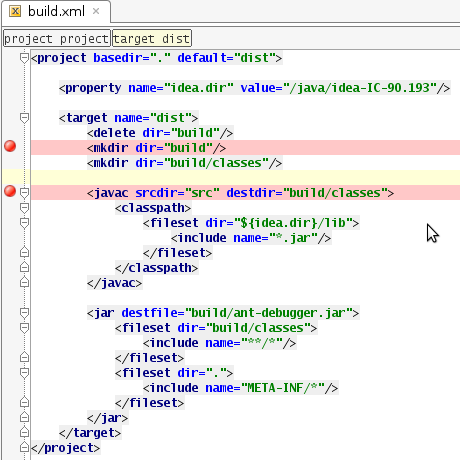460x460 pixels.
Task: Click the mkdir build/classes line
Action: (x=185, y=163)
